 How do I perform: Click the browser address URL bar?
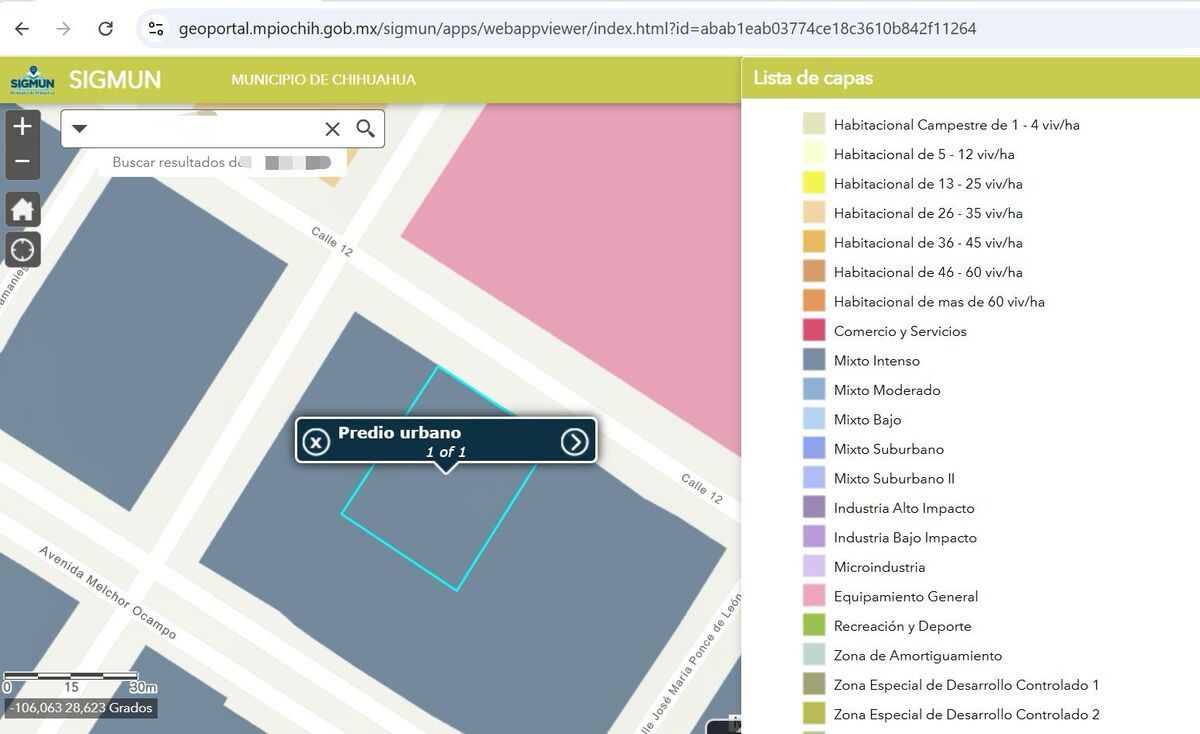coord(577,29)
